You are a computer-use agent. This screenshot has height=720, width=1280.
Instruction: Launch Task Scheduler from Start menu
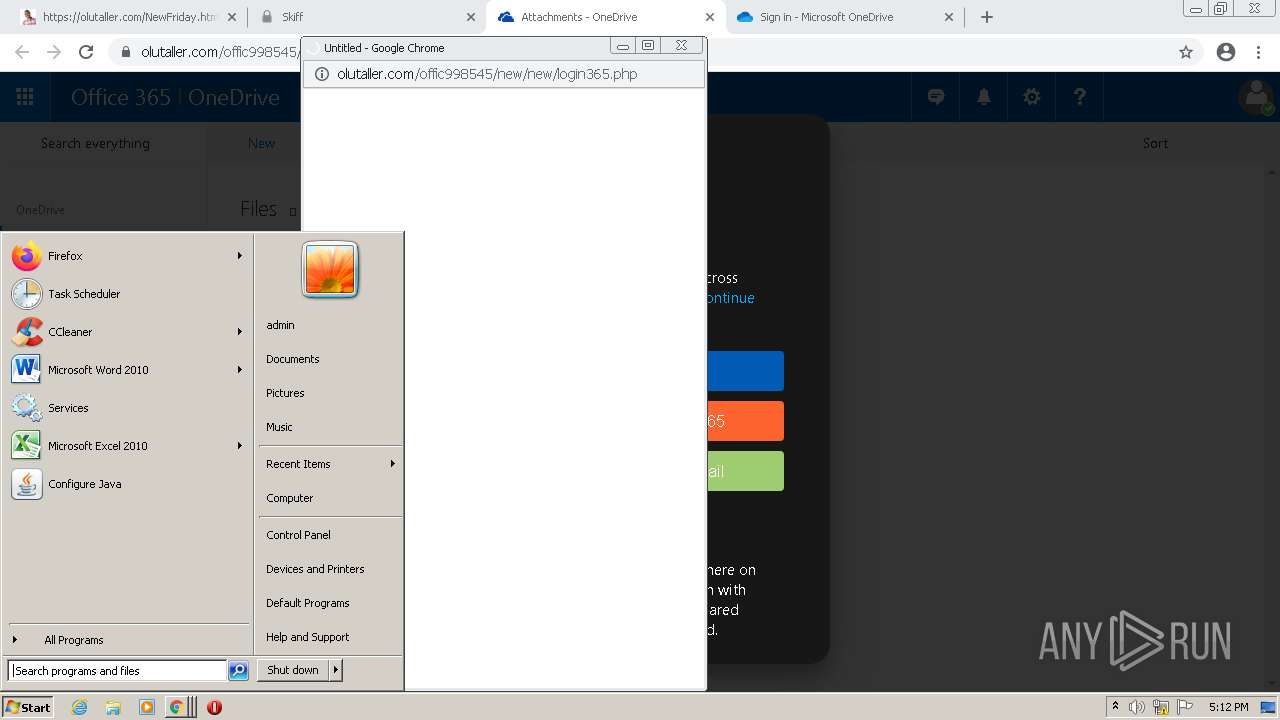point(127,294)
